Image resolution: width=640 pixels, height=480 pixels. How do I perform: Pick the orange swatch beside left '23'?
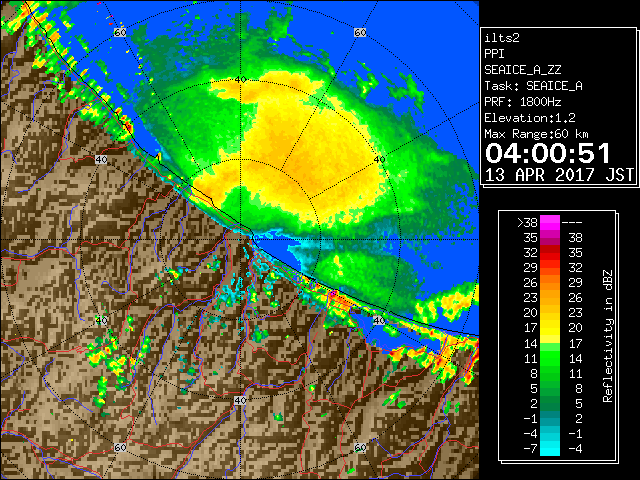[550, 298]
